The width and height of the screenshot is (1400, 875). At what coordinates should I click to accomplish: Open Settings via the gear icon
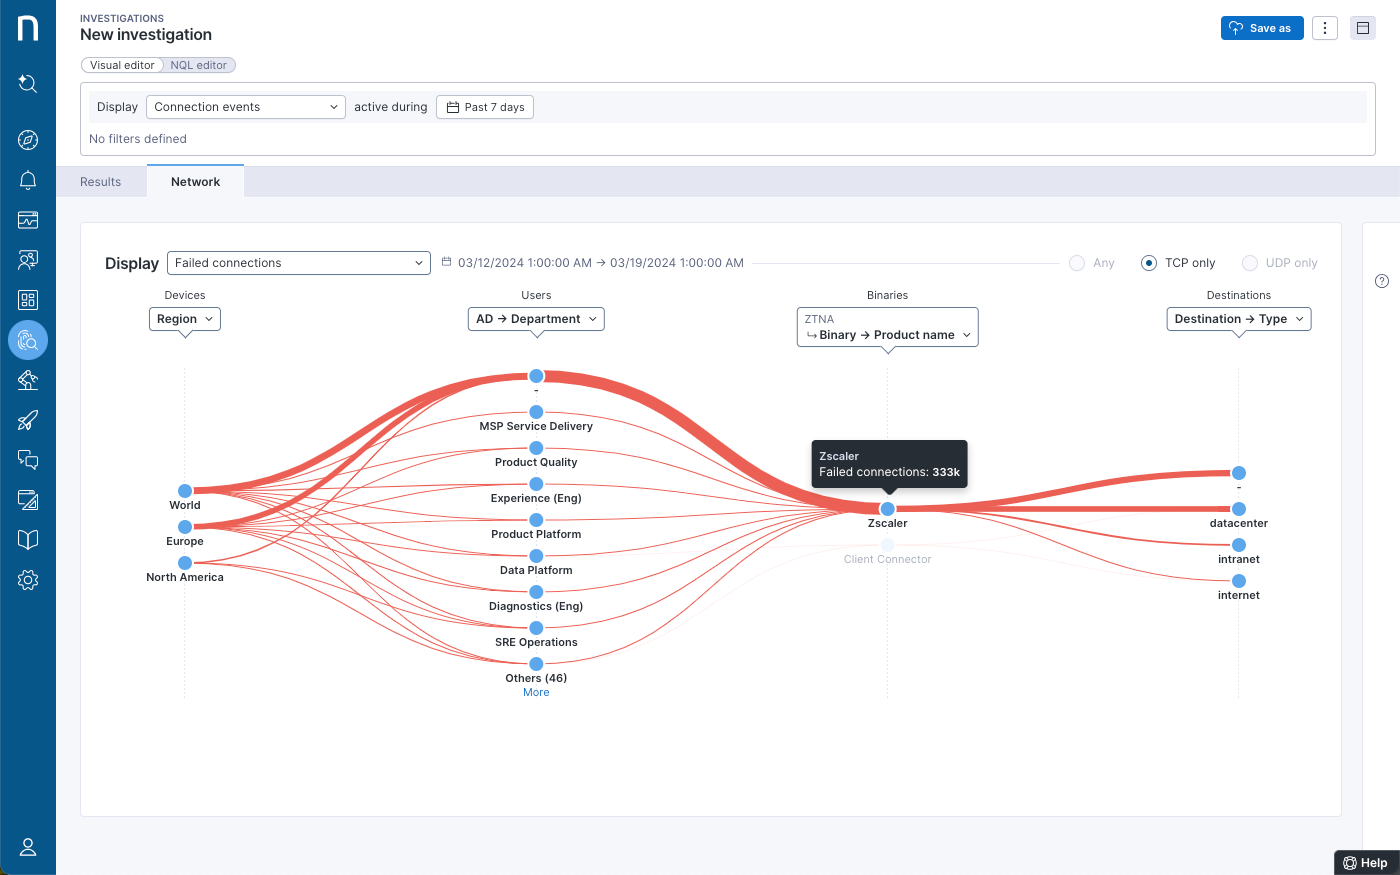[28, 579]
